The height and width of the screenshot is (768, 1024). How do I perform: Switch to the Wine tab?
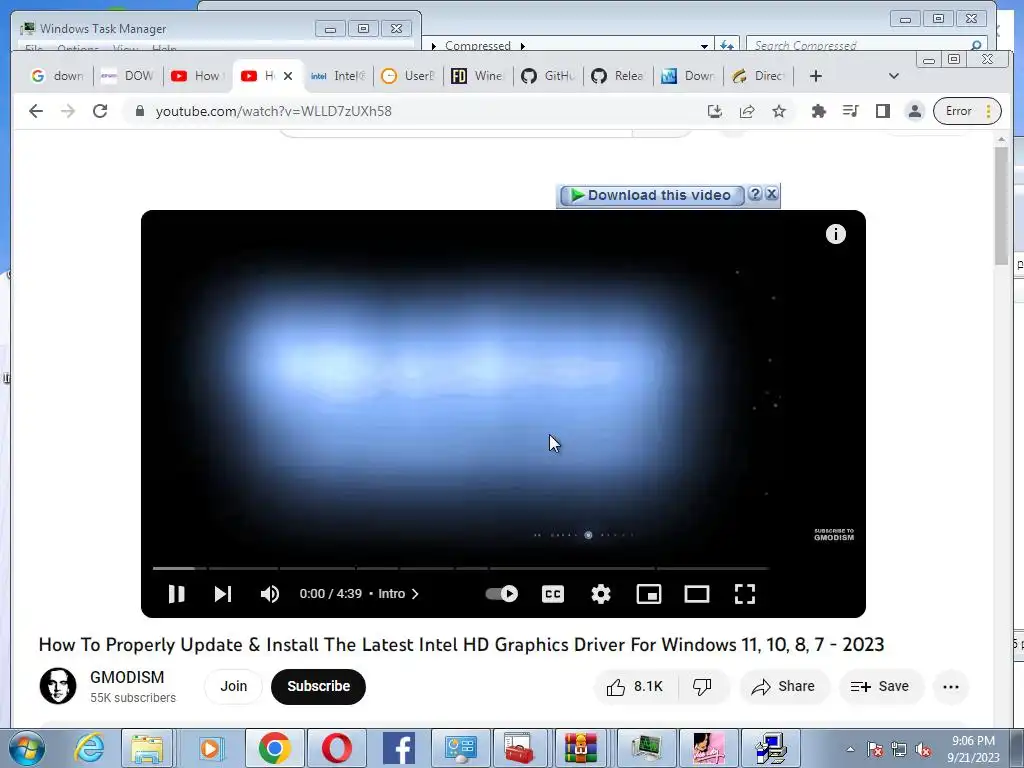click(x=478, y=76)
